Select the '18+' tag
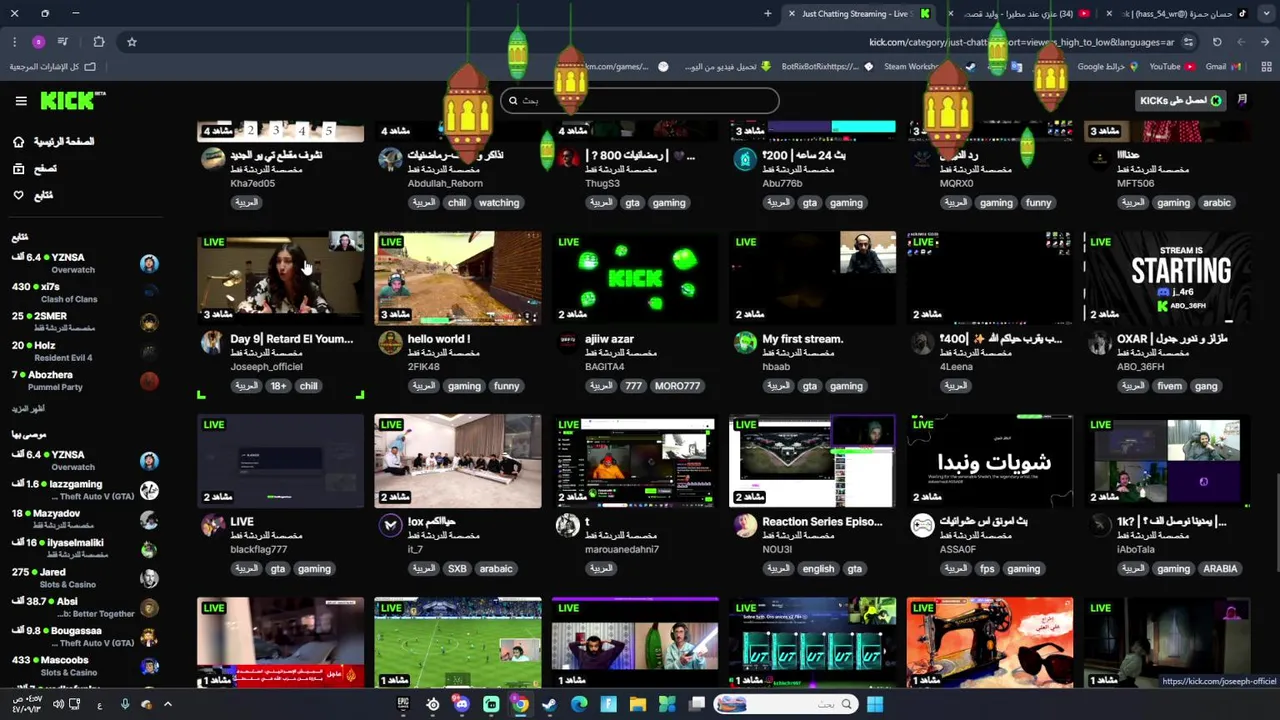1280x720 pixels. tap(277, 386)
